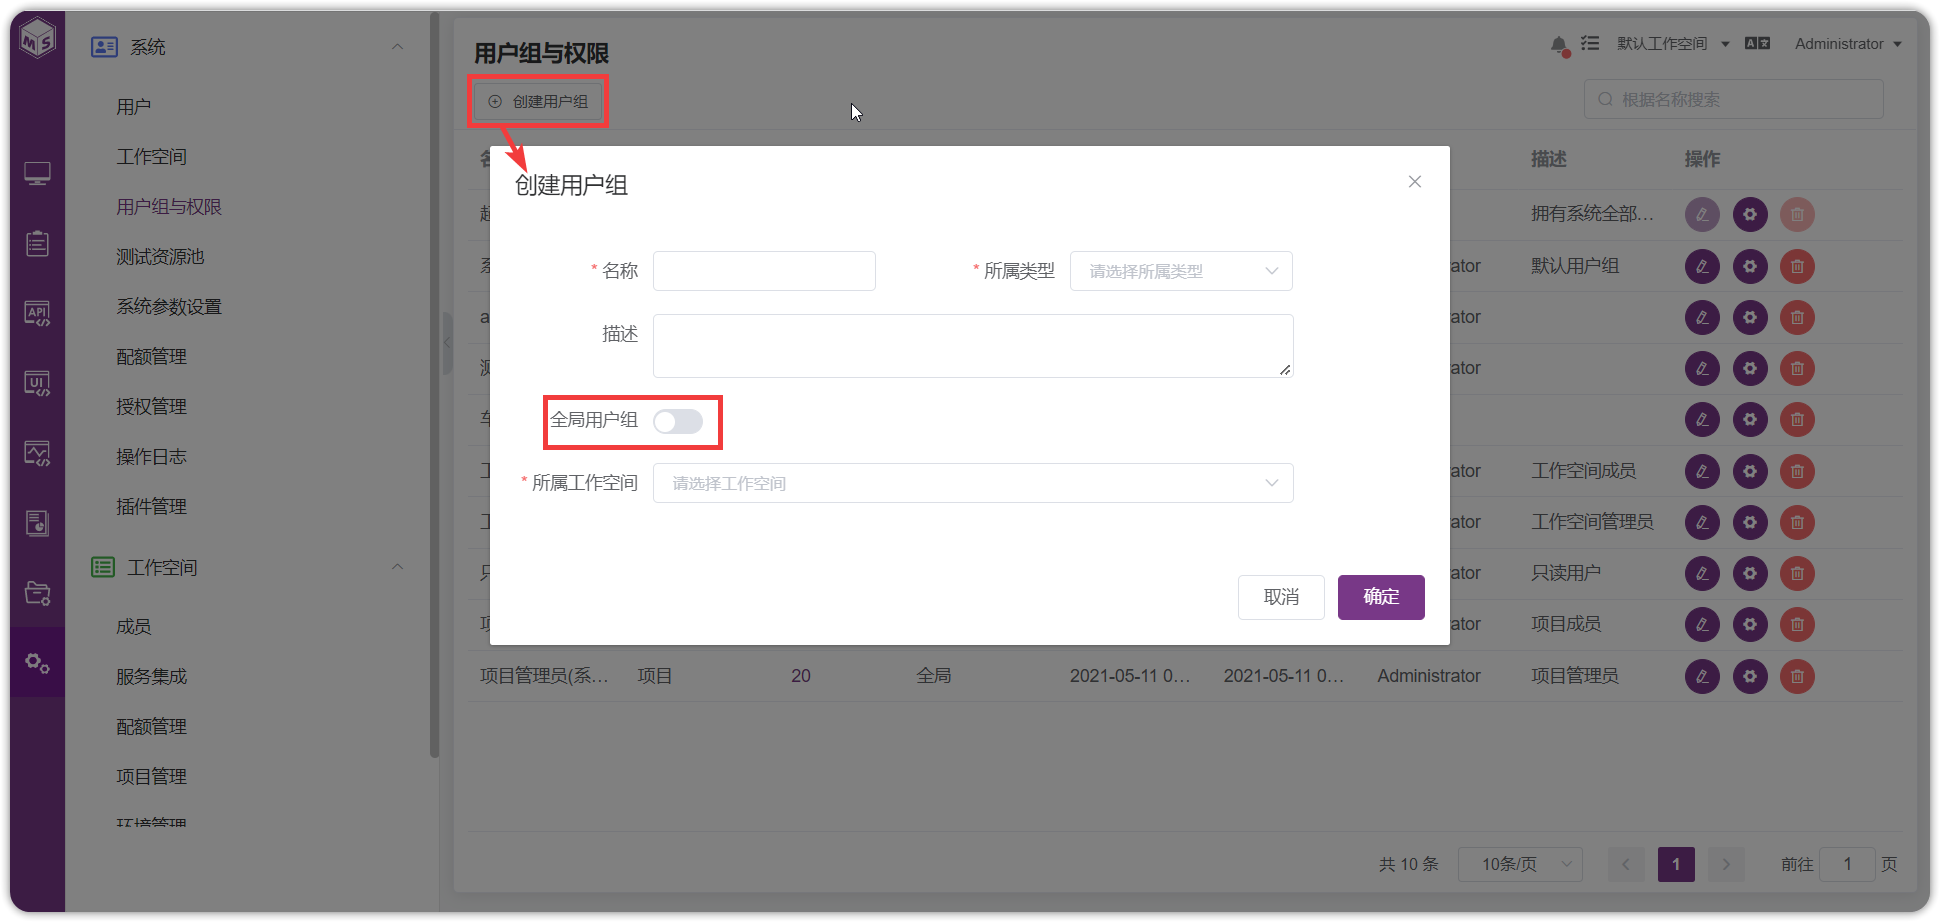Open the project settings folder sidebar icon
1940x922 pixels.
coord(38,593)
